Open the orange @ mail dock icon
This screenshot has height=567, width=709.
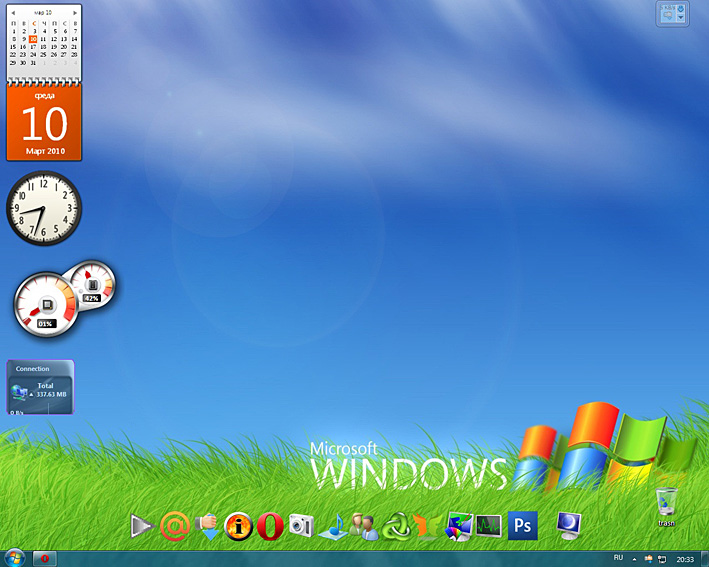(175, 526)
